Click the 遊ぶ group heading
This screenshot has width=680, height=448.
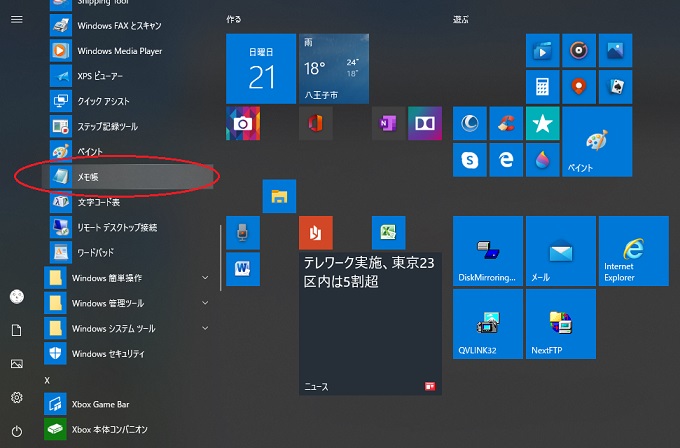point(461,19)
